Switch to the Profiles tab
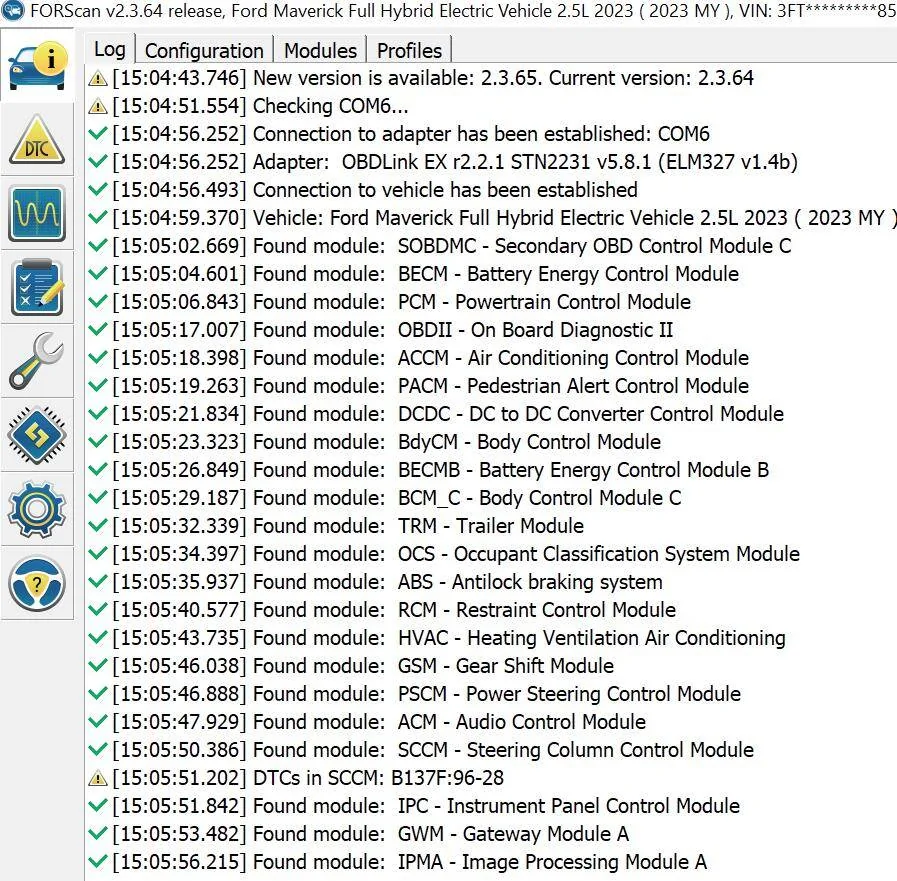 409,50
